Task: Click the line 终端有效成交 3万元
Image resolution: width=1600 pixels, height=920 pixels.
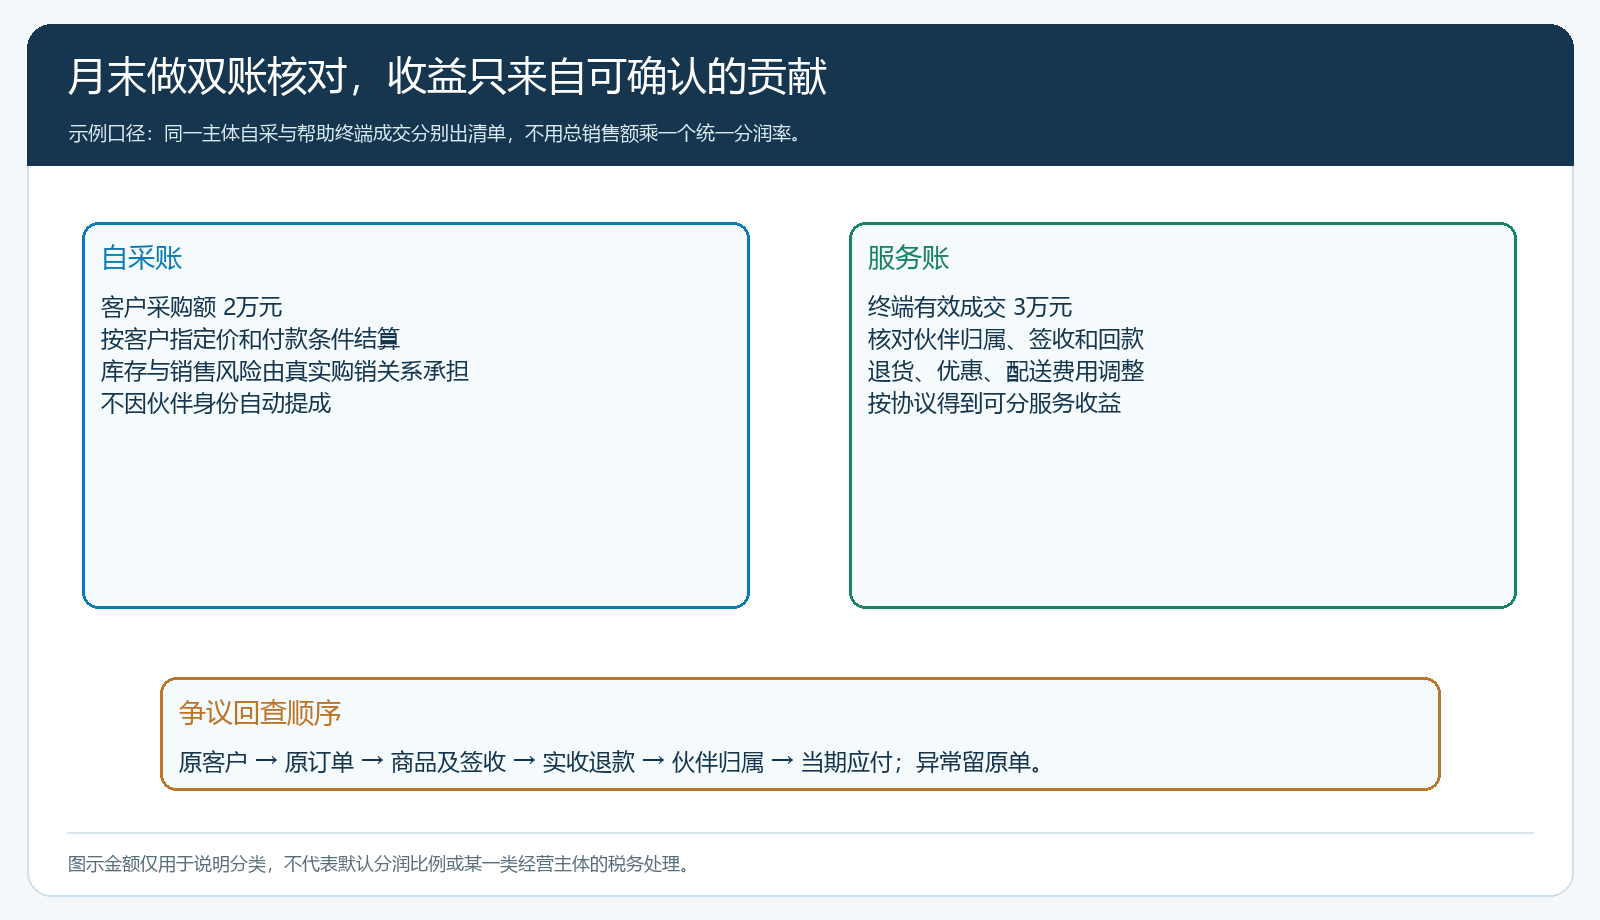Action: pos(970,307)
